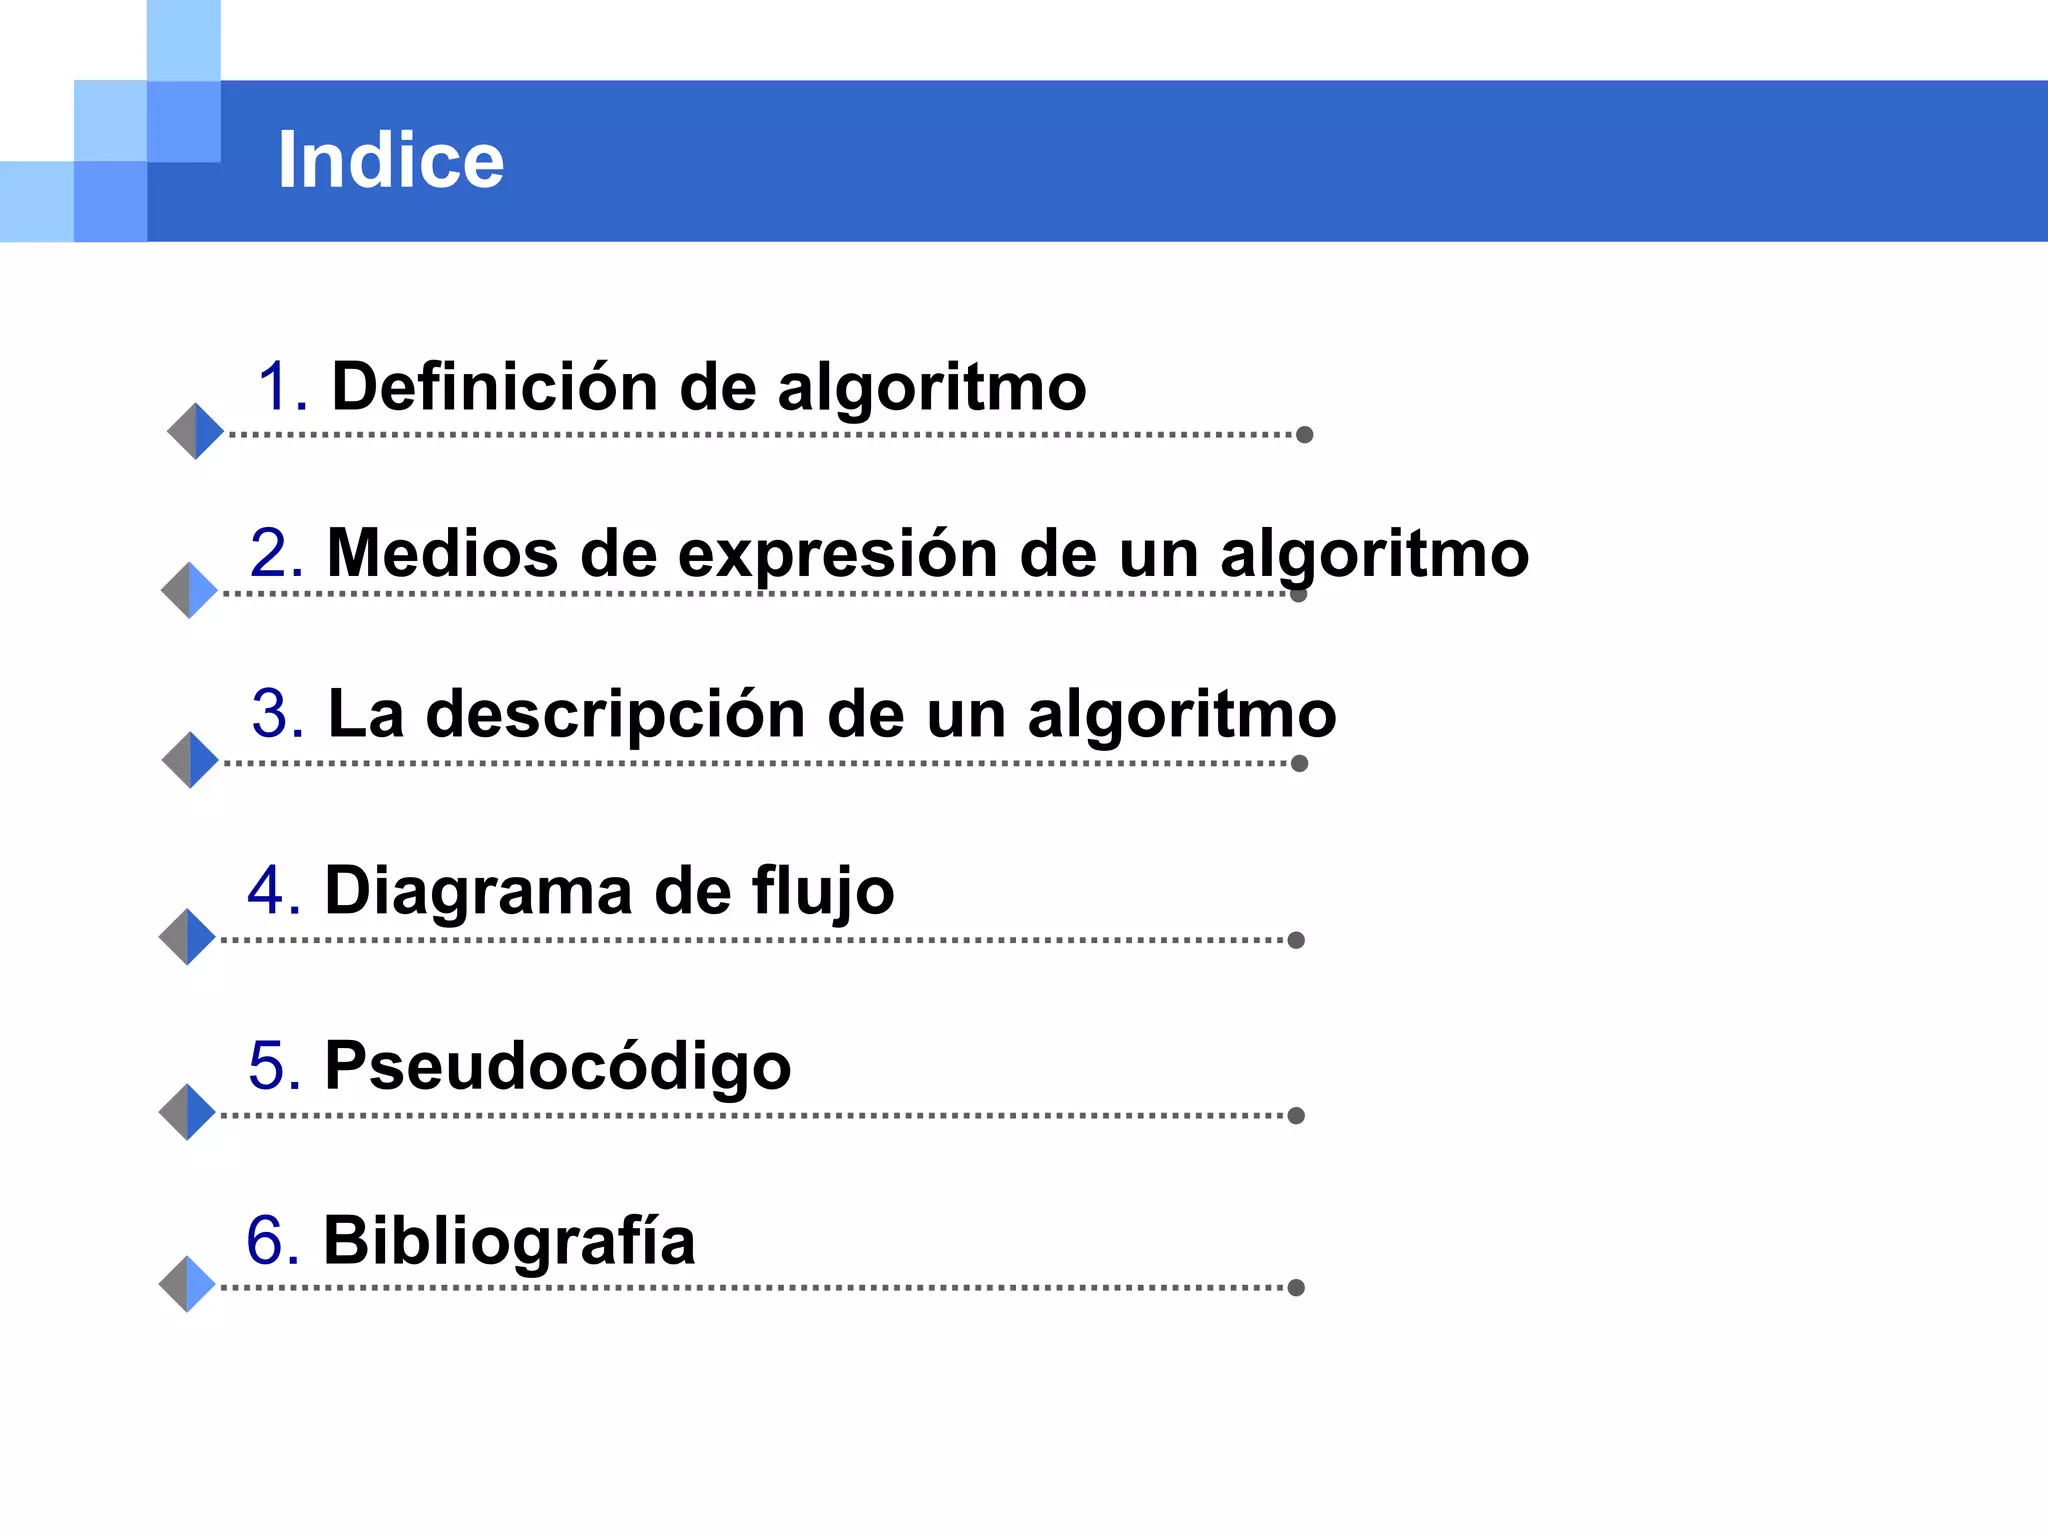2048x1536 pixels.
Task: Click the gray end dot under La descripción line
Action: pos(1299,763)
